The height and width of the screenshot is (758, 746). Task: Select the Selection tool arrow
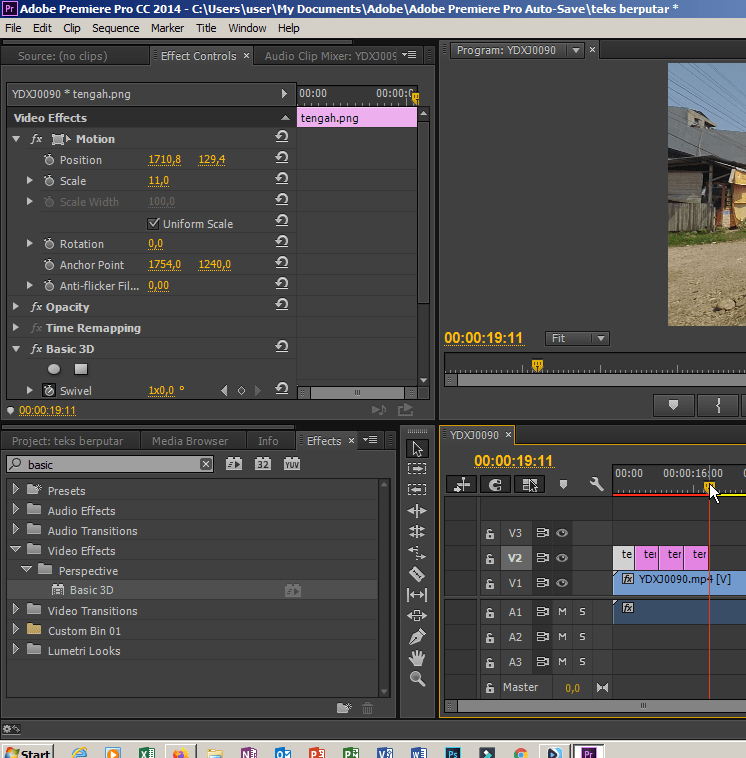[417, 449]
